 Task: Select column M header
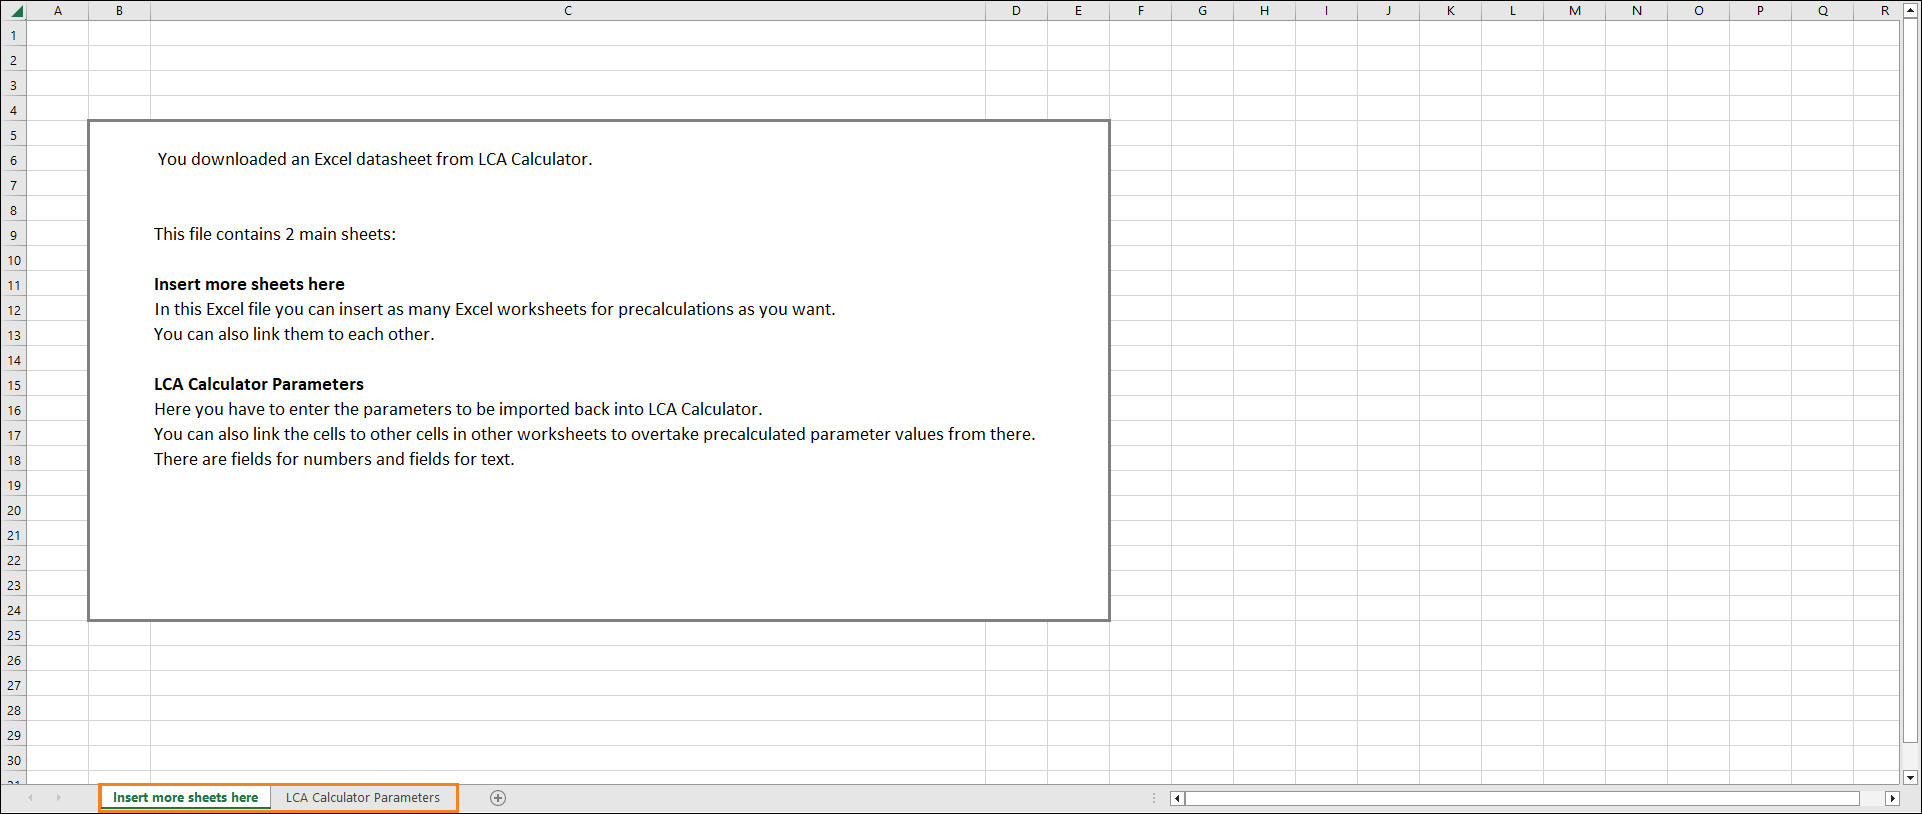pyautogui.click(x=1574, y=11)
